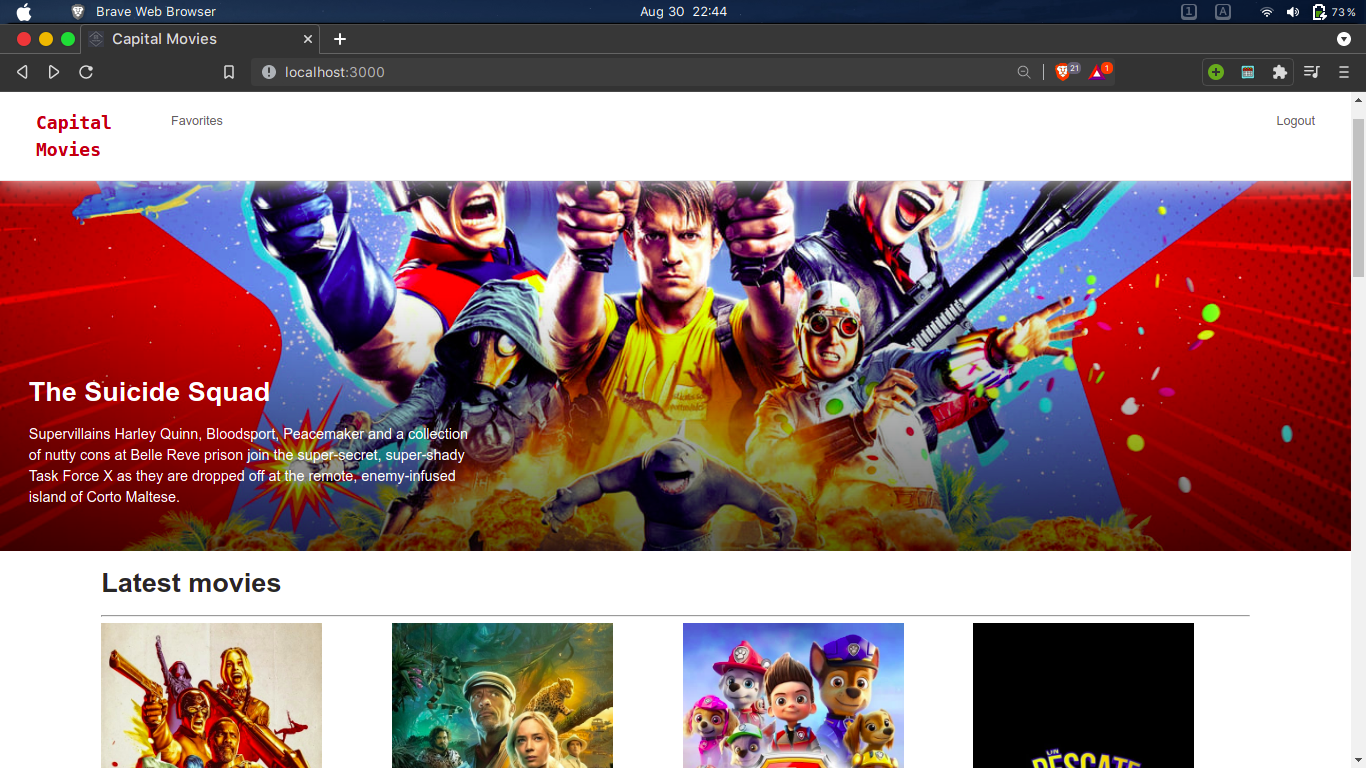
Task: Go back using the back arrow
Action: point(22,72)
